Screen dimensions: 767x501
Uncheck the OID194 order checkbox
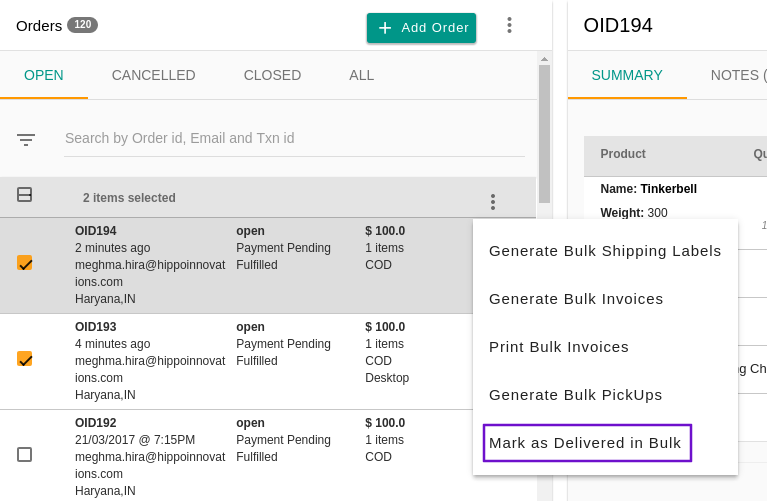[x=24, y=263]
